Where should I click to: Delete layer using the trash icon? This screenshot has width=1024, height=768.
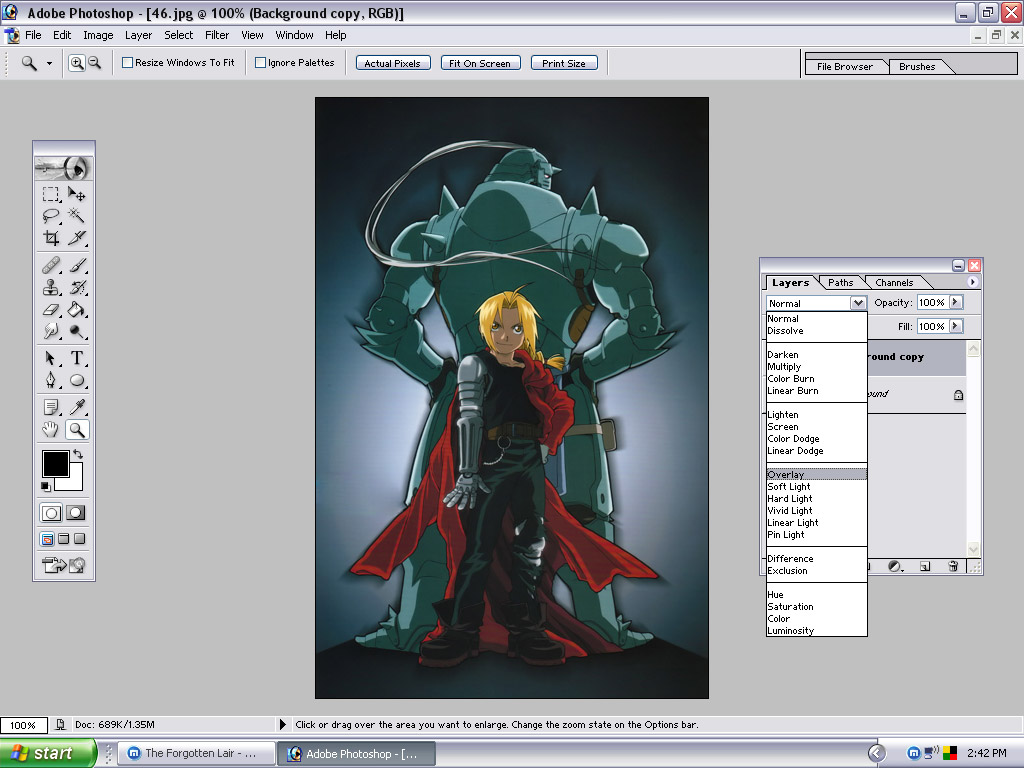[953, 566]
